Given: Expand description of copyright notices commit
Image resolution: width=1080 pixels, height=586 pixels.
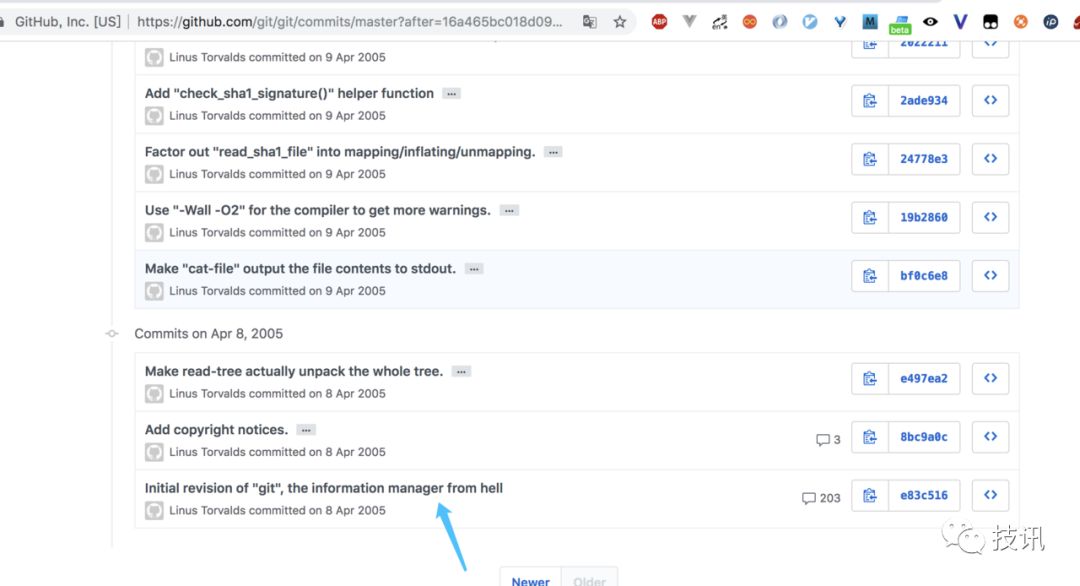Looking at the screenshot, I should coord(306,430).
